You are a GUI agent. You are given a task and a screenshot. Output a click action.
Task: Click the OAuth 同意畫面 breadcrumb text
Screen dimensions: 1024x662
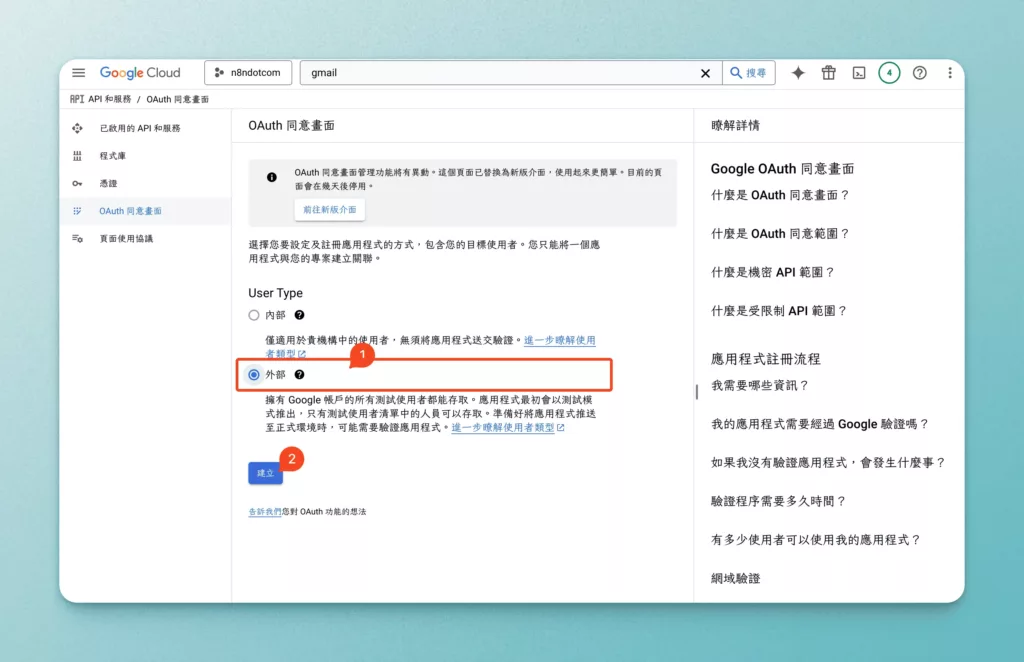pos(177,99)
